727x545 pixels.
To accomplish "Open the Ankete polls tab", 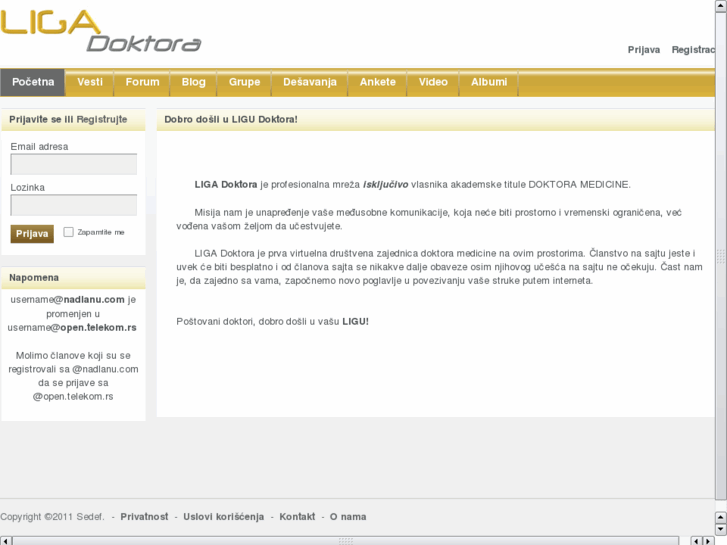I will 378,82.
